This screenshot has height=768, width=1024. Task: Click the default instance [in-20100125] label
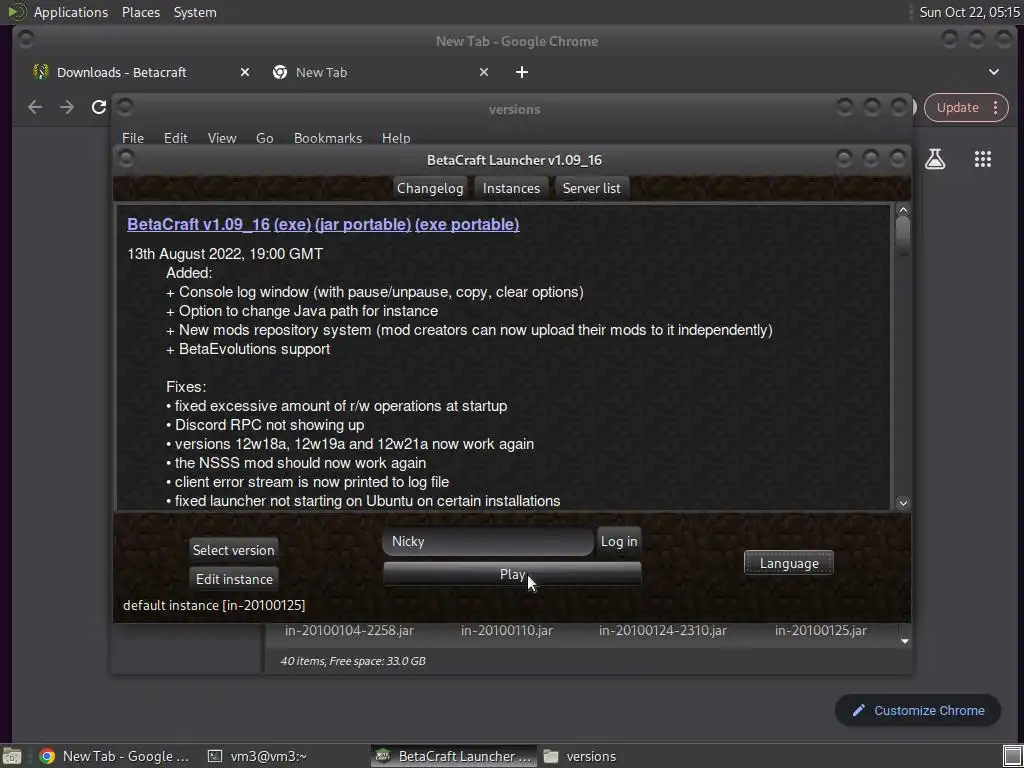click(x=214, y=605)
